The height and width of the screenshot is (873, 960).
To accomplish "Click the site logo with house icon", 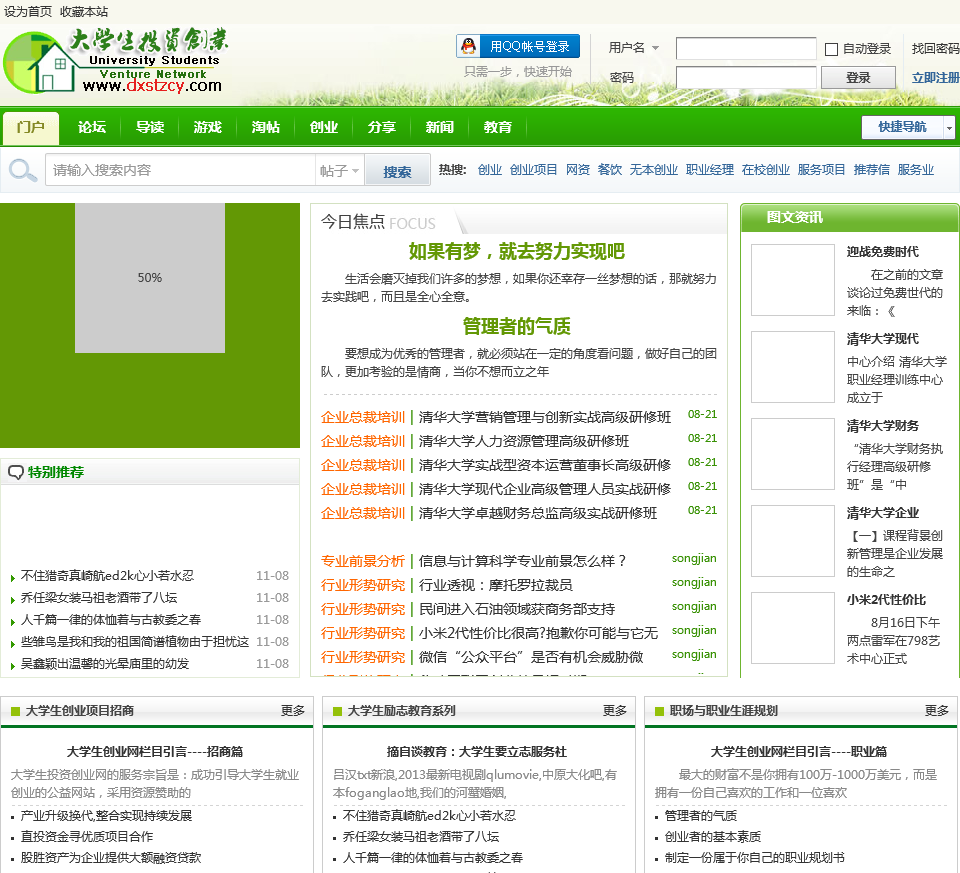I will point(116,61).
